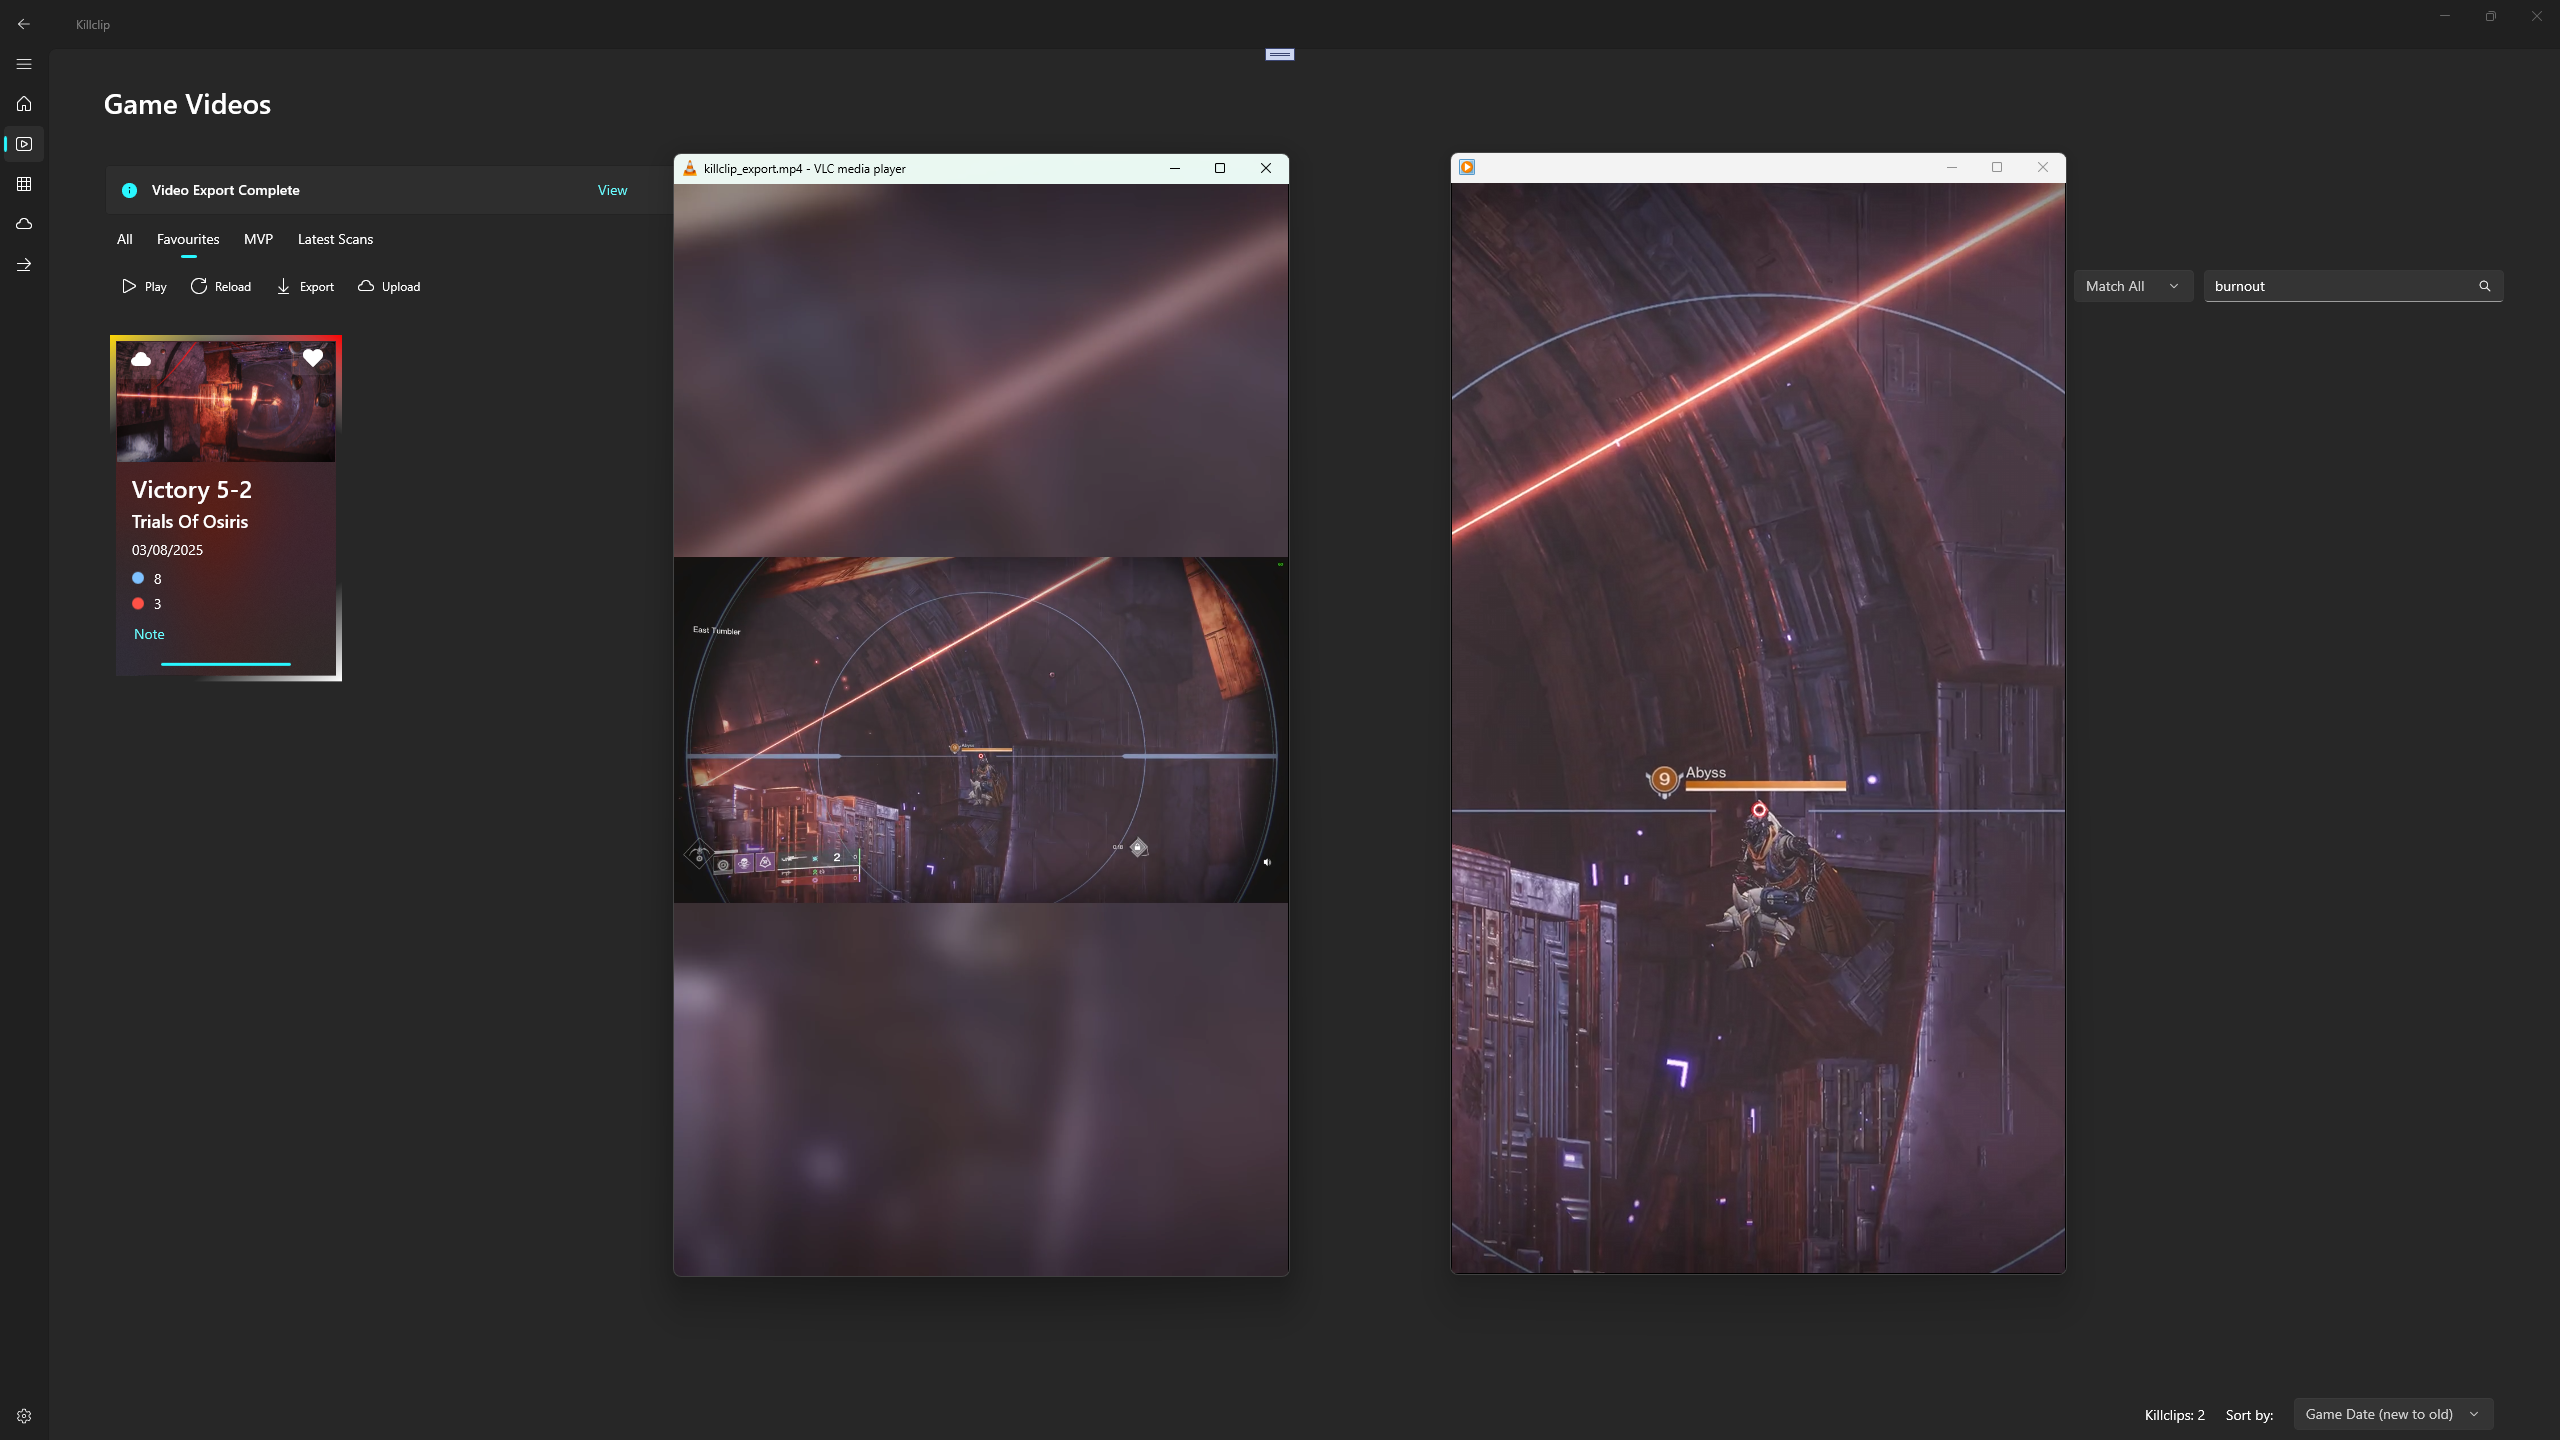This screenshot has width=2560, height=1440.
Task: Open the Latest Scans tab
Action: tap(334, 239)
